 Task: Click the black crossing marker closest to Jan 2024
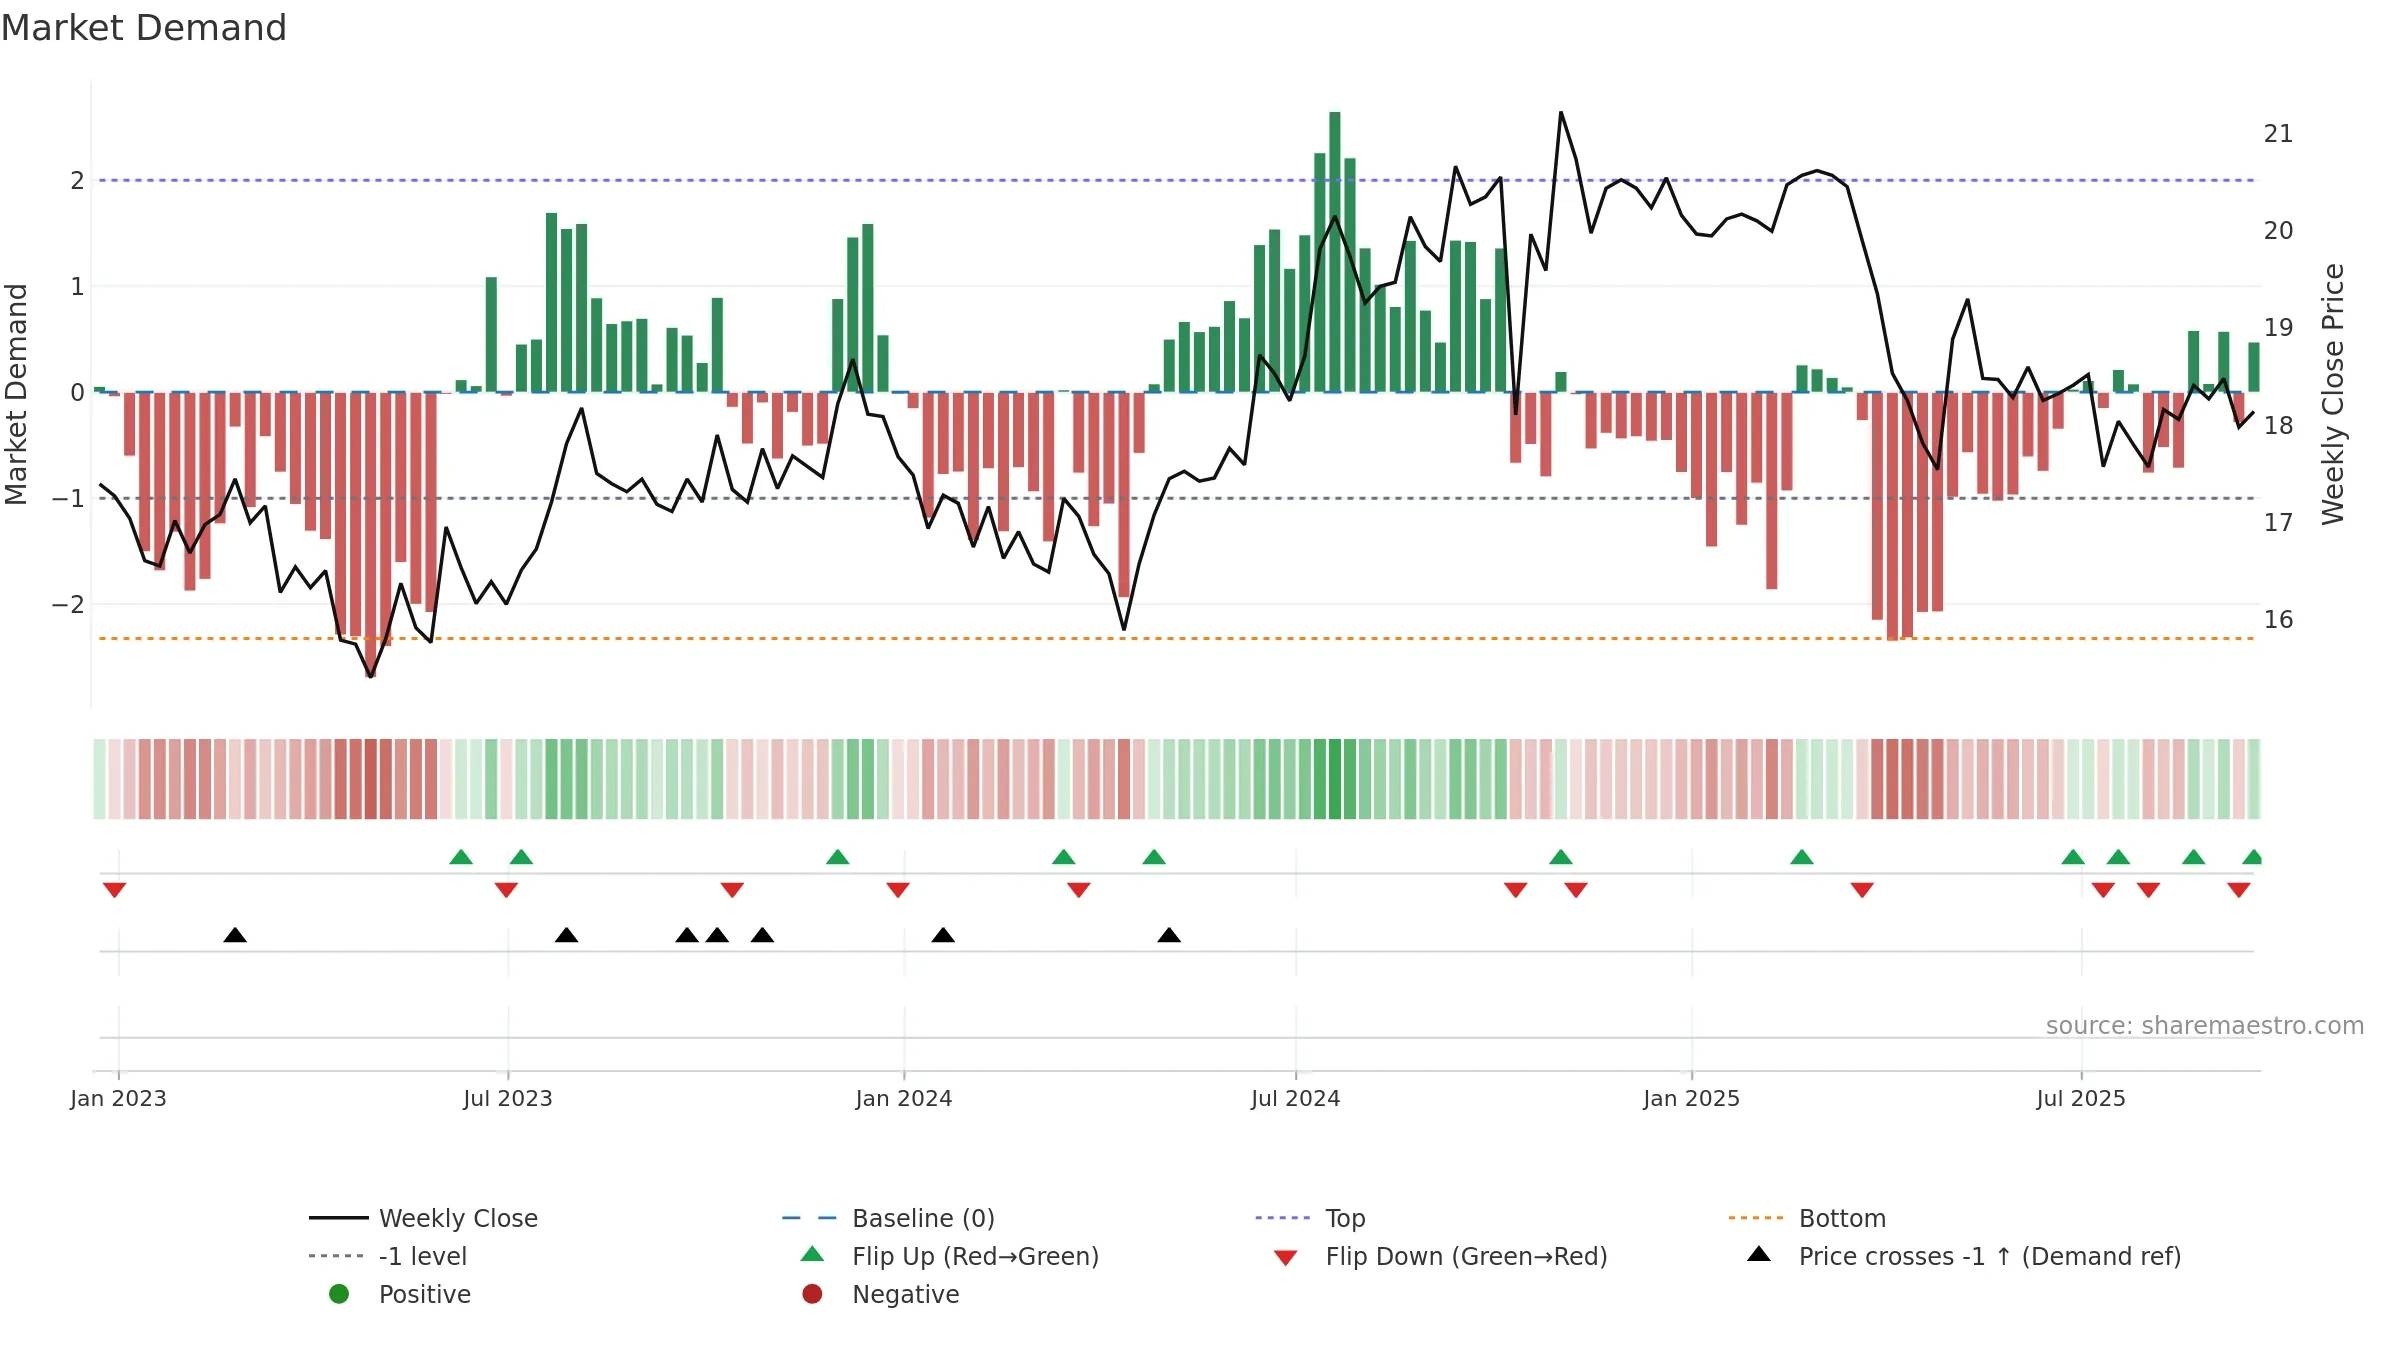click(943, 935)
